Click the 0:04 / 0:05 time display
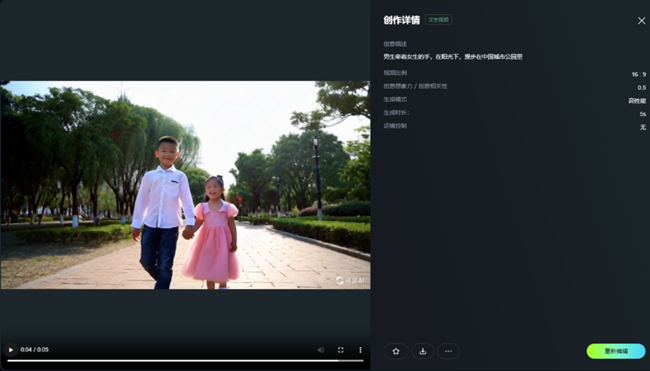This screenshot has width=650, height=371. [x=34, y=350]
